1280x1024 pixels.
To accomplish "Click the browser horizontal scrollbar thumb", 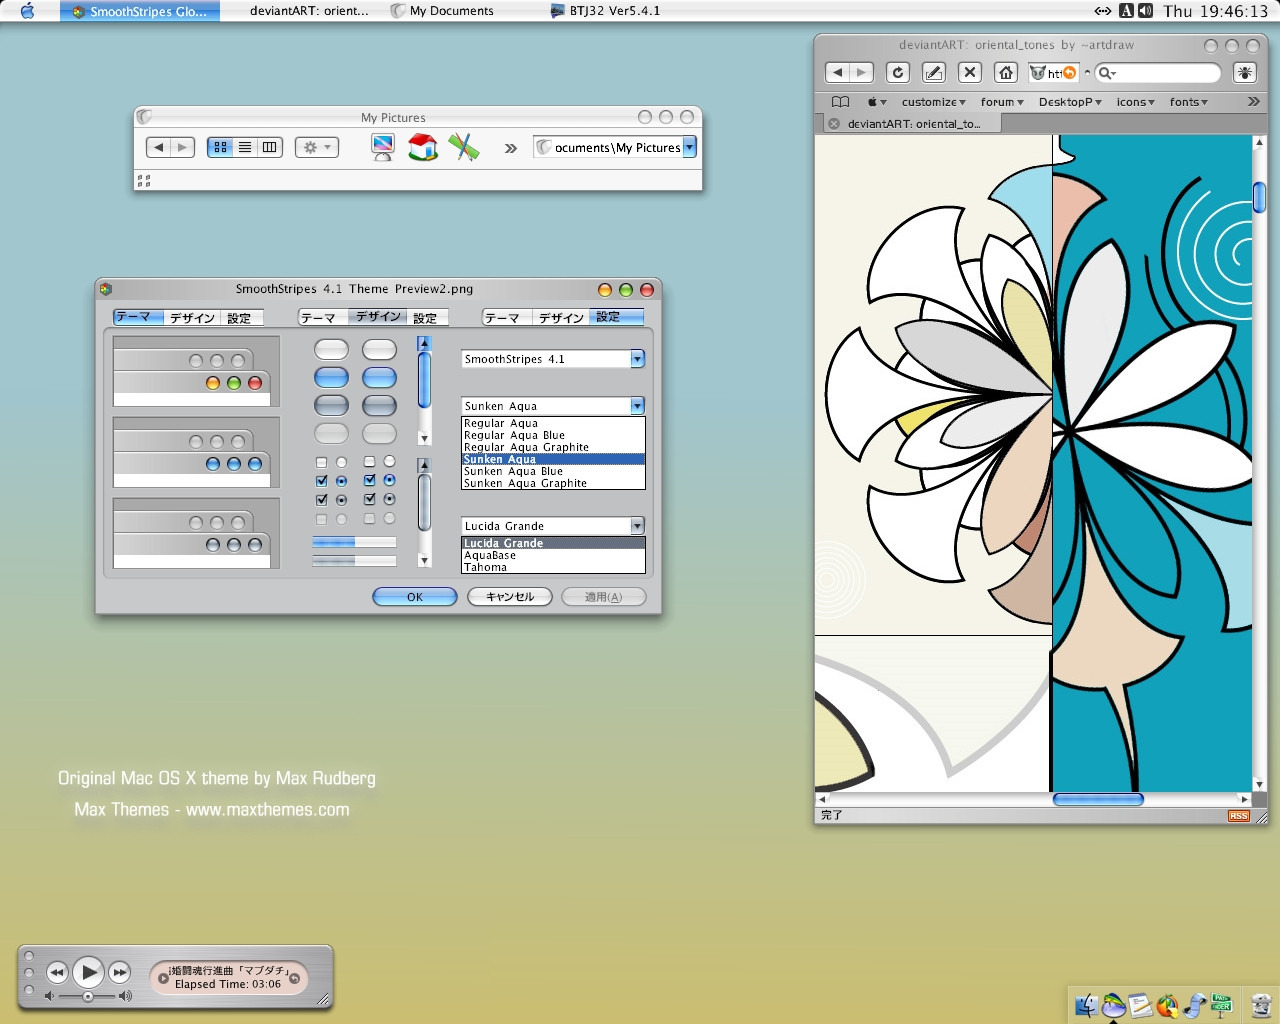I will [x=1098, y=799].
